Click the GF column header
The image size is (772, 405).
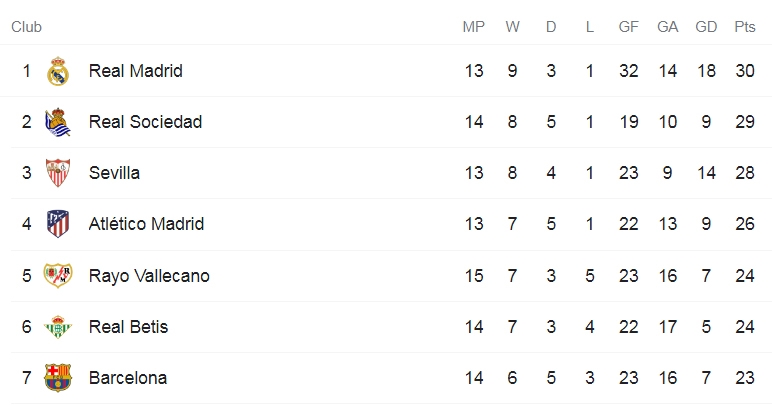pyautogui.click(x=629, y=27)
